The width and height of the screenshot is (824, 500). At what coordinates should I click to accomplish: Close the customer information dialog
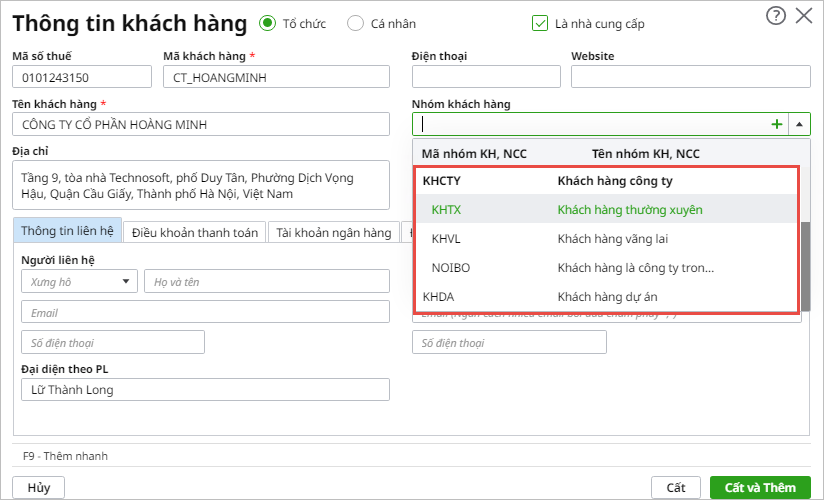pos(803,15)
